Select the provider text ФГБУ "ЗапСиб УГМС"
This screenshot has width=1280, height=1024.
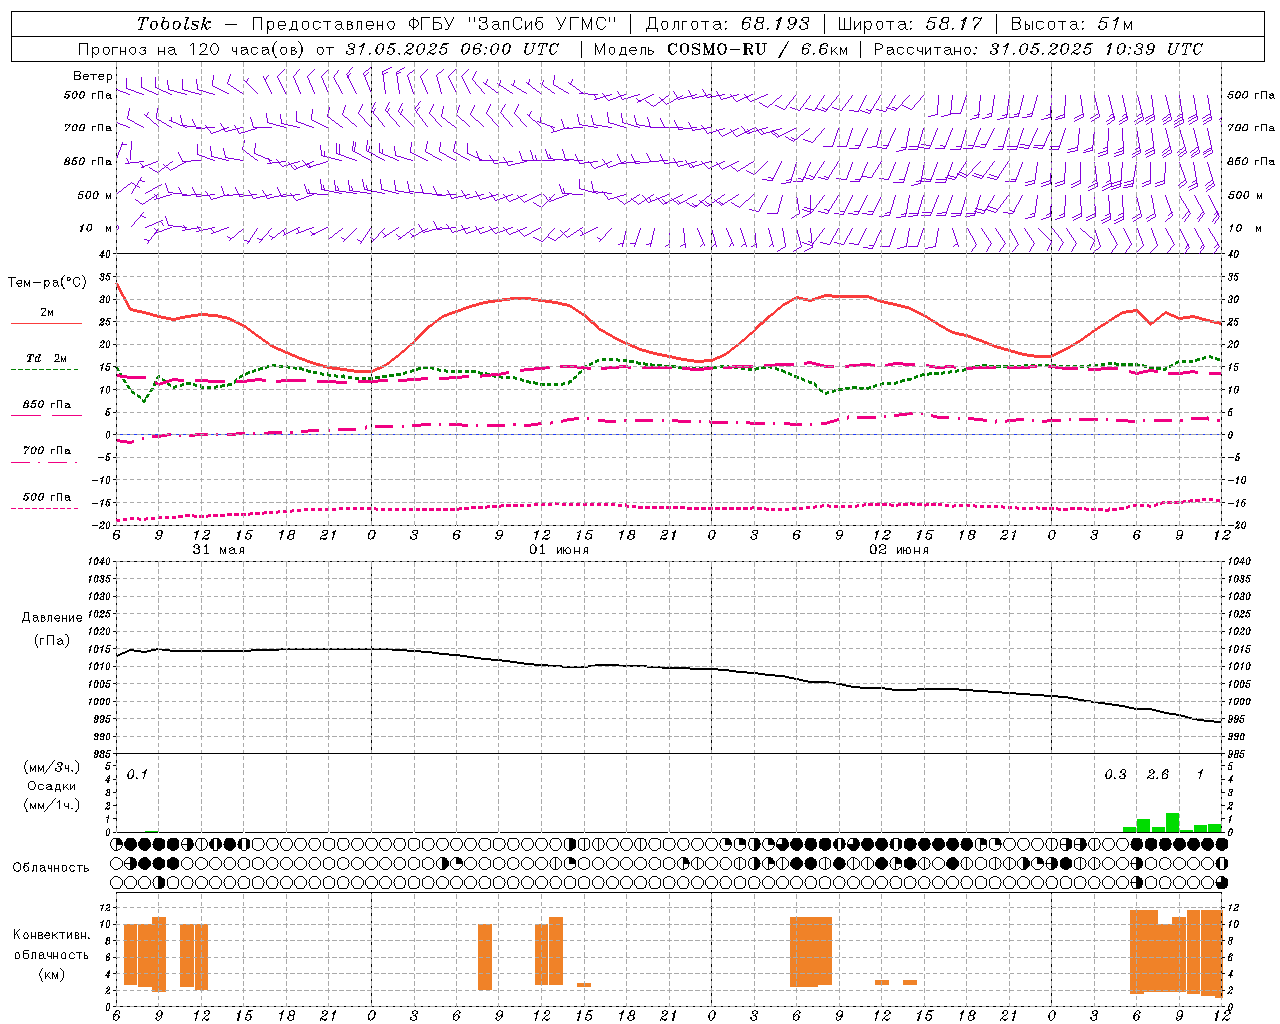point(514,24)
